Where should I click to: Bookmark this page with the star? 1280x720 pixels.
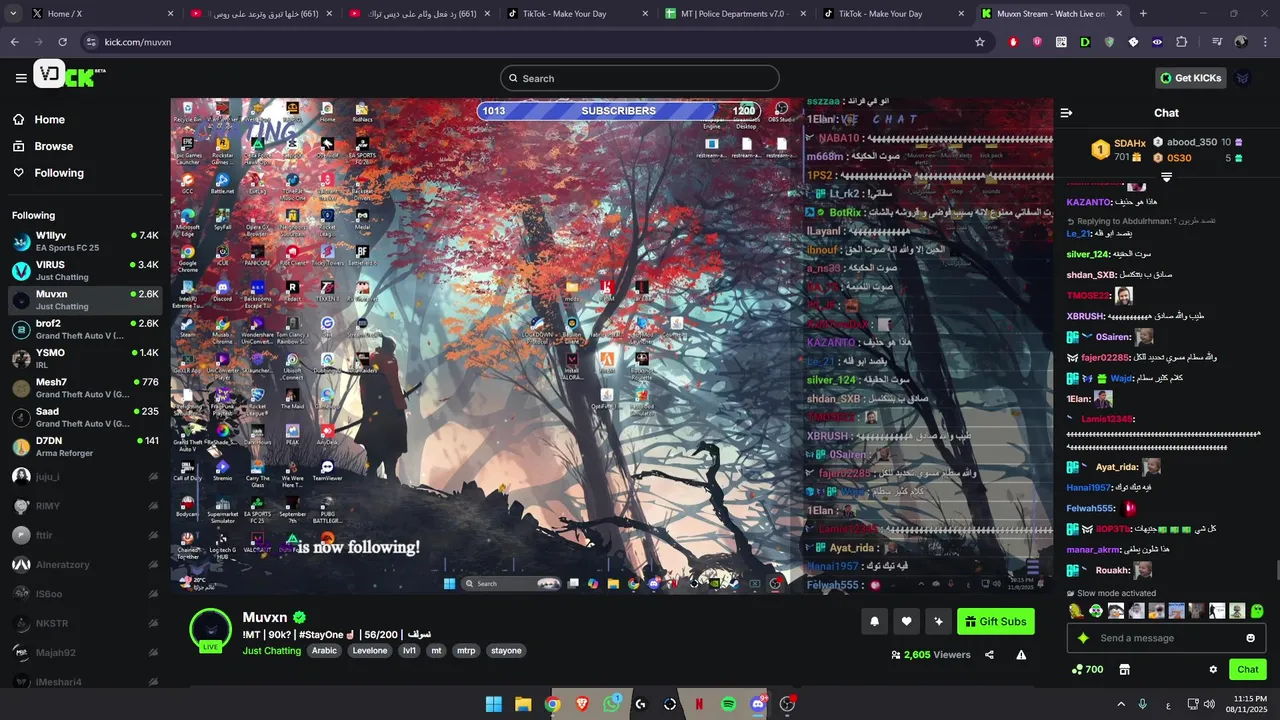point(980,42)
